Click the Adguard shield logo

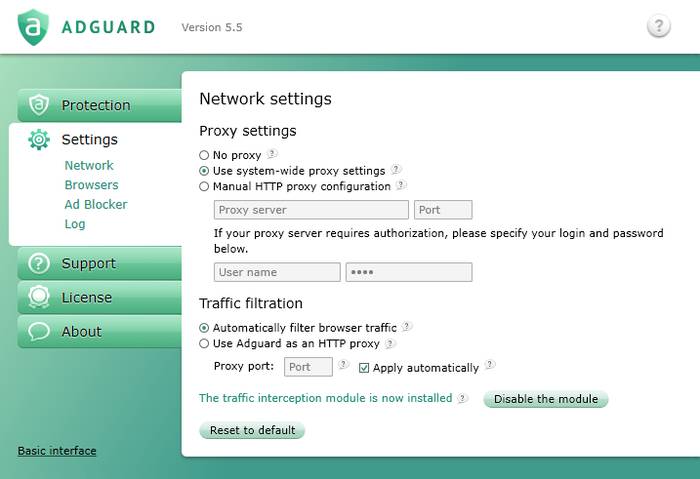click(33, 27)
